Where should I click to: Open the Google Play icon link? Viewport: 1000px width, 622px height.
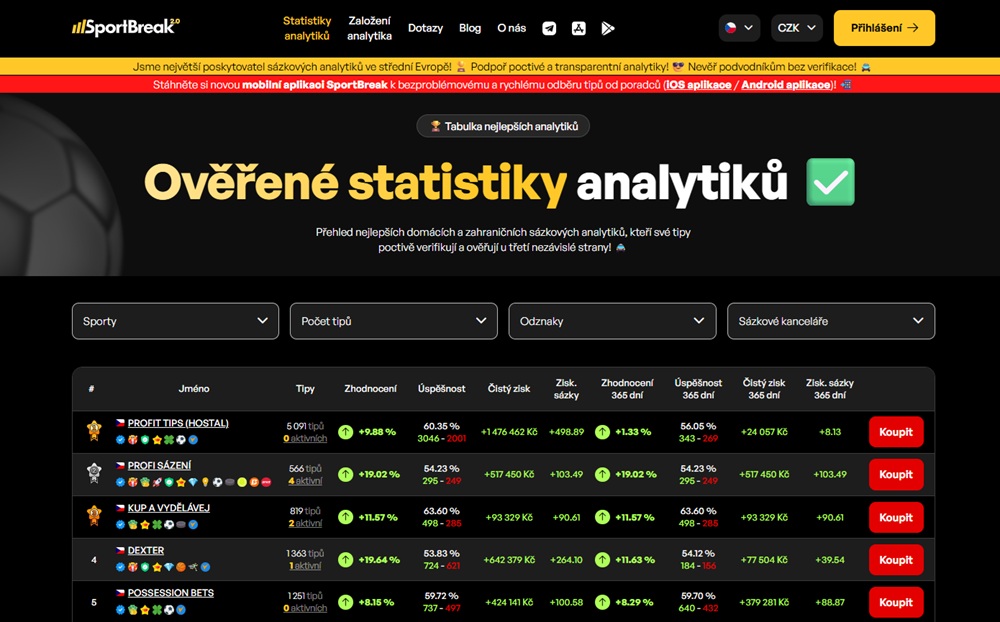tap(607, 28)
